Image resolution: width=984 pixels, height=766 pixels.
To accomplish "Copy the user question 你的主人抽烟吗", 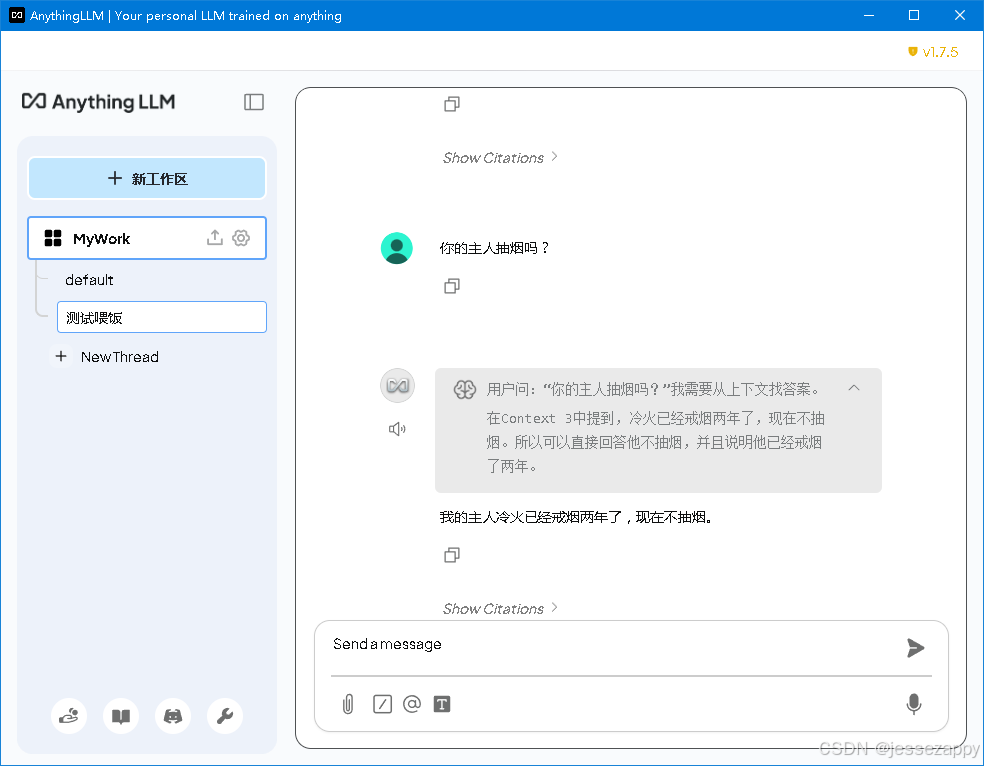I will 452,286.
